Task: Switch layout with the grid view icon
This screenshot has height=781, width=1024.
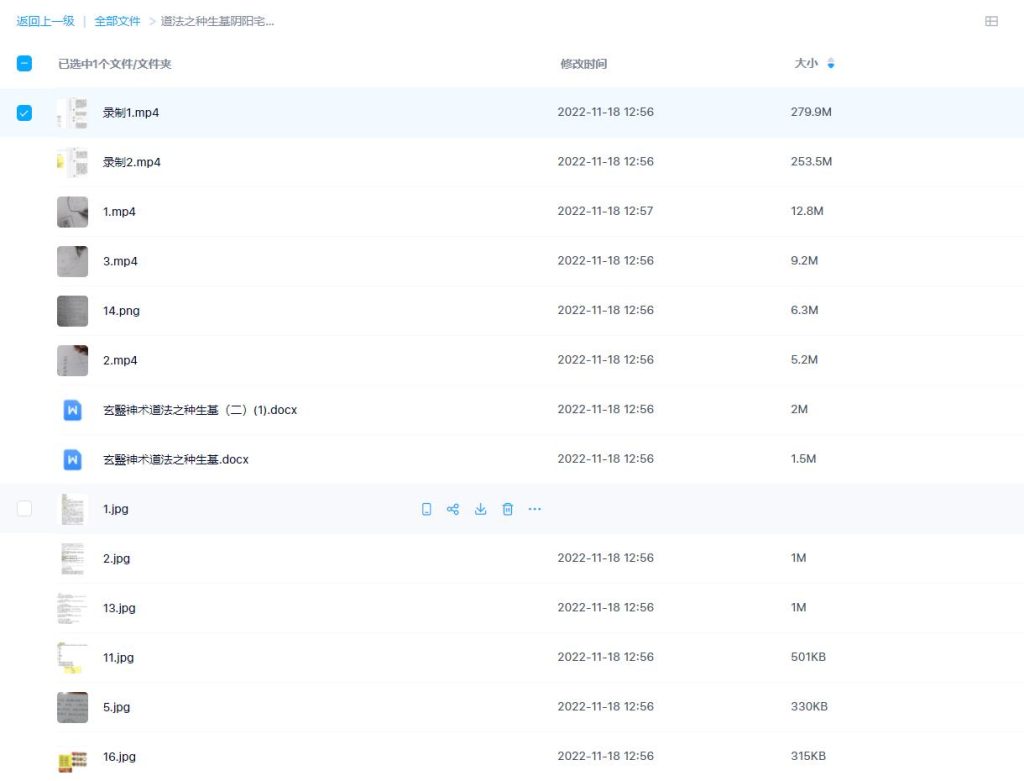Action: coord(991,21)
